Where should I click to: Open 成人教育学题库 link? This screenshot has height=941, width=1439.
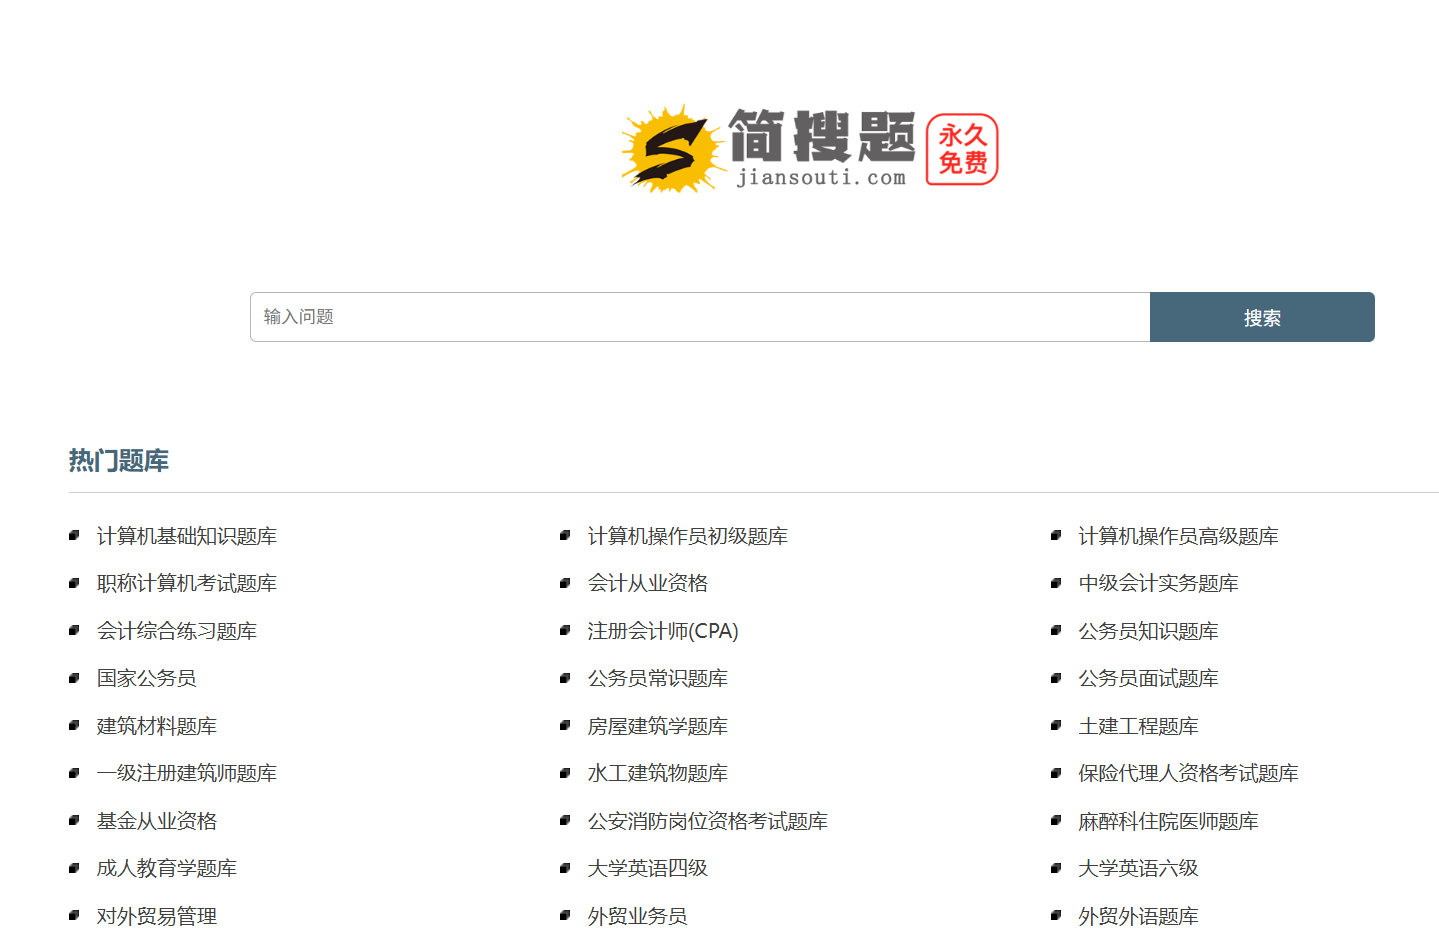(167, 868)
